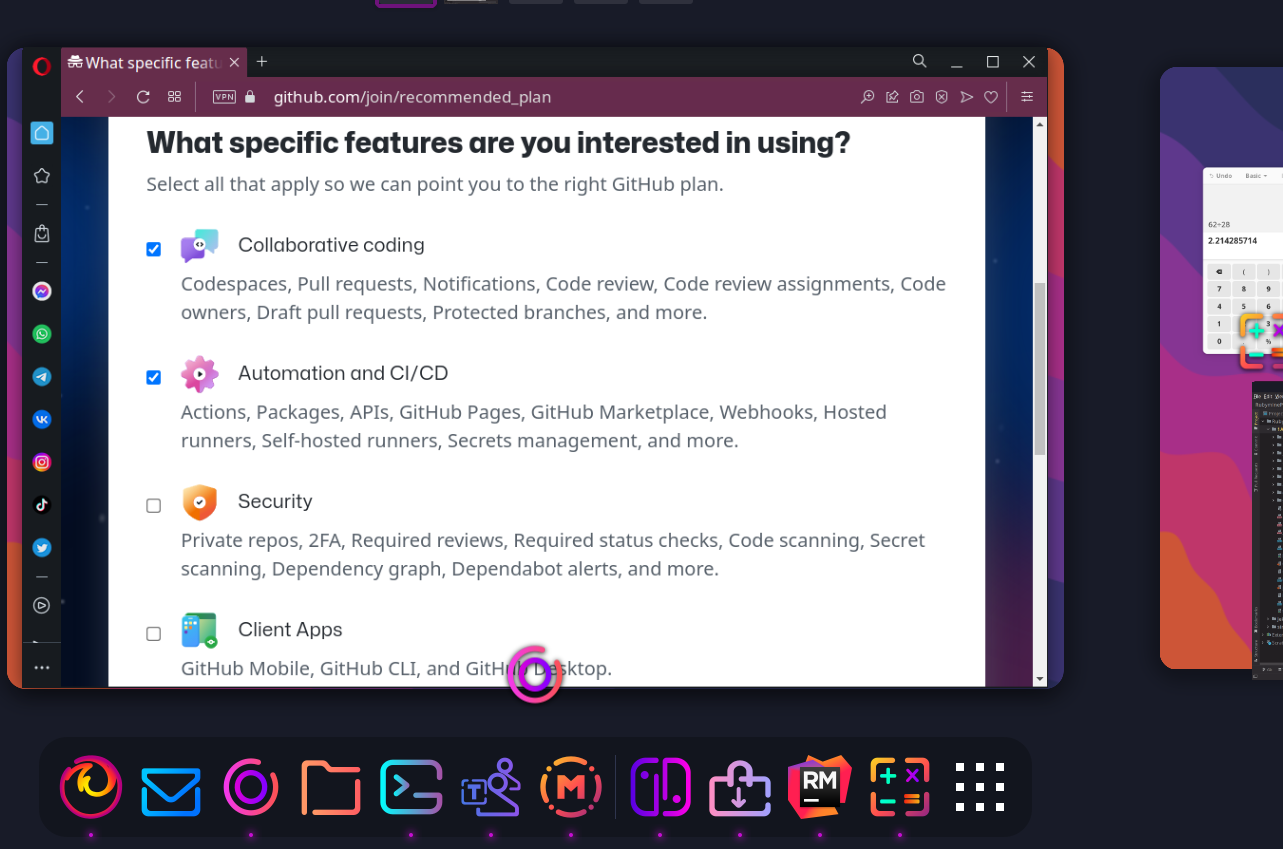
Task: Open Bookmarks star in Opera sidebar
Action: click(41, 176)
